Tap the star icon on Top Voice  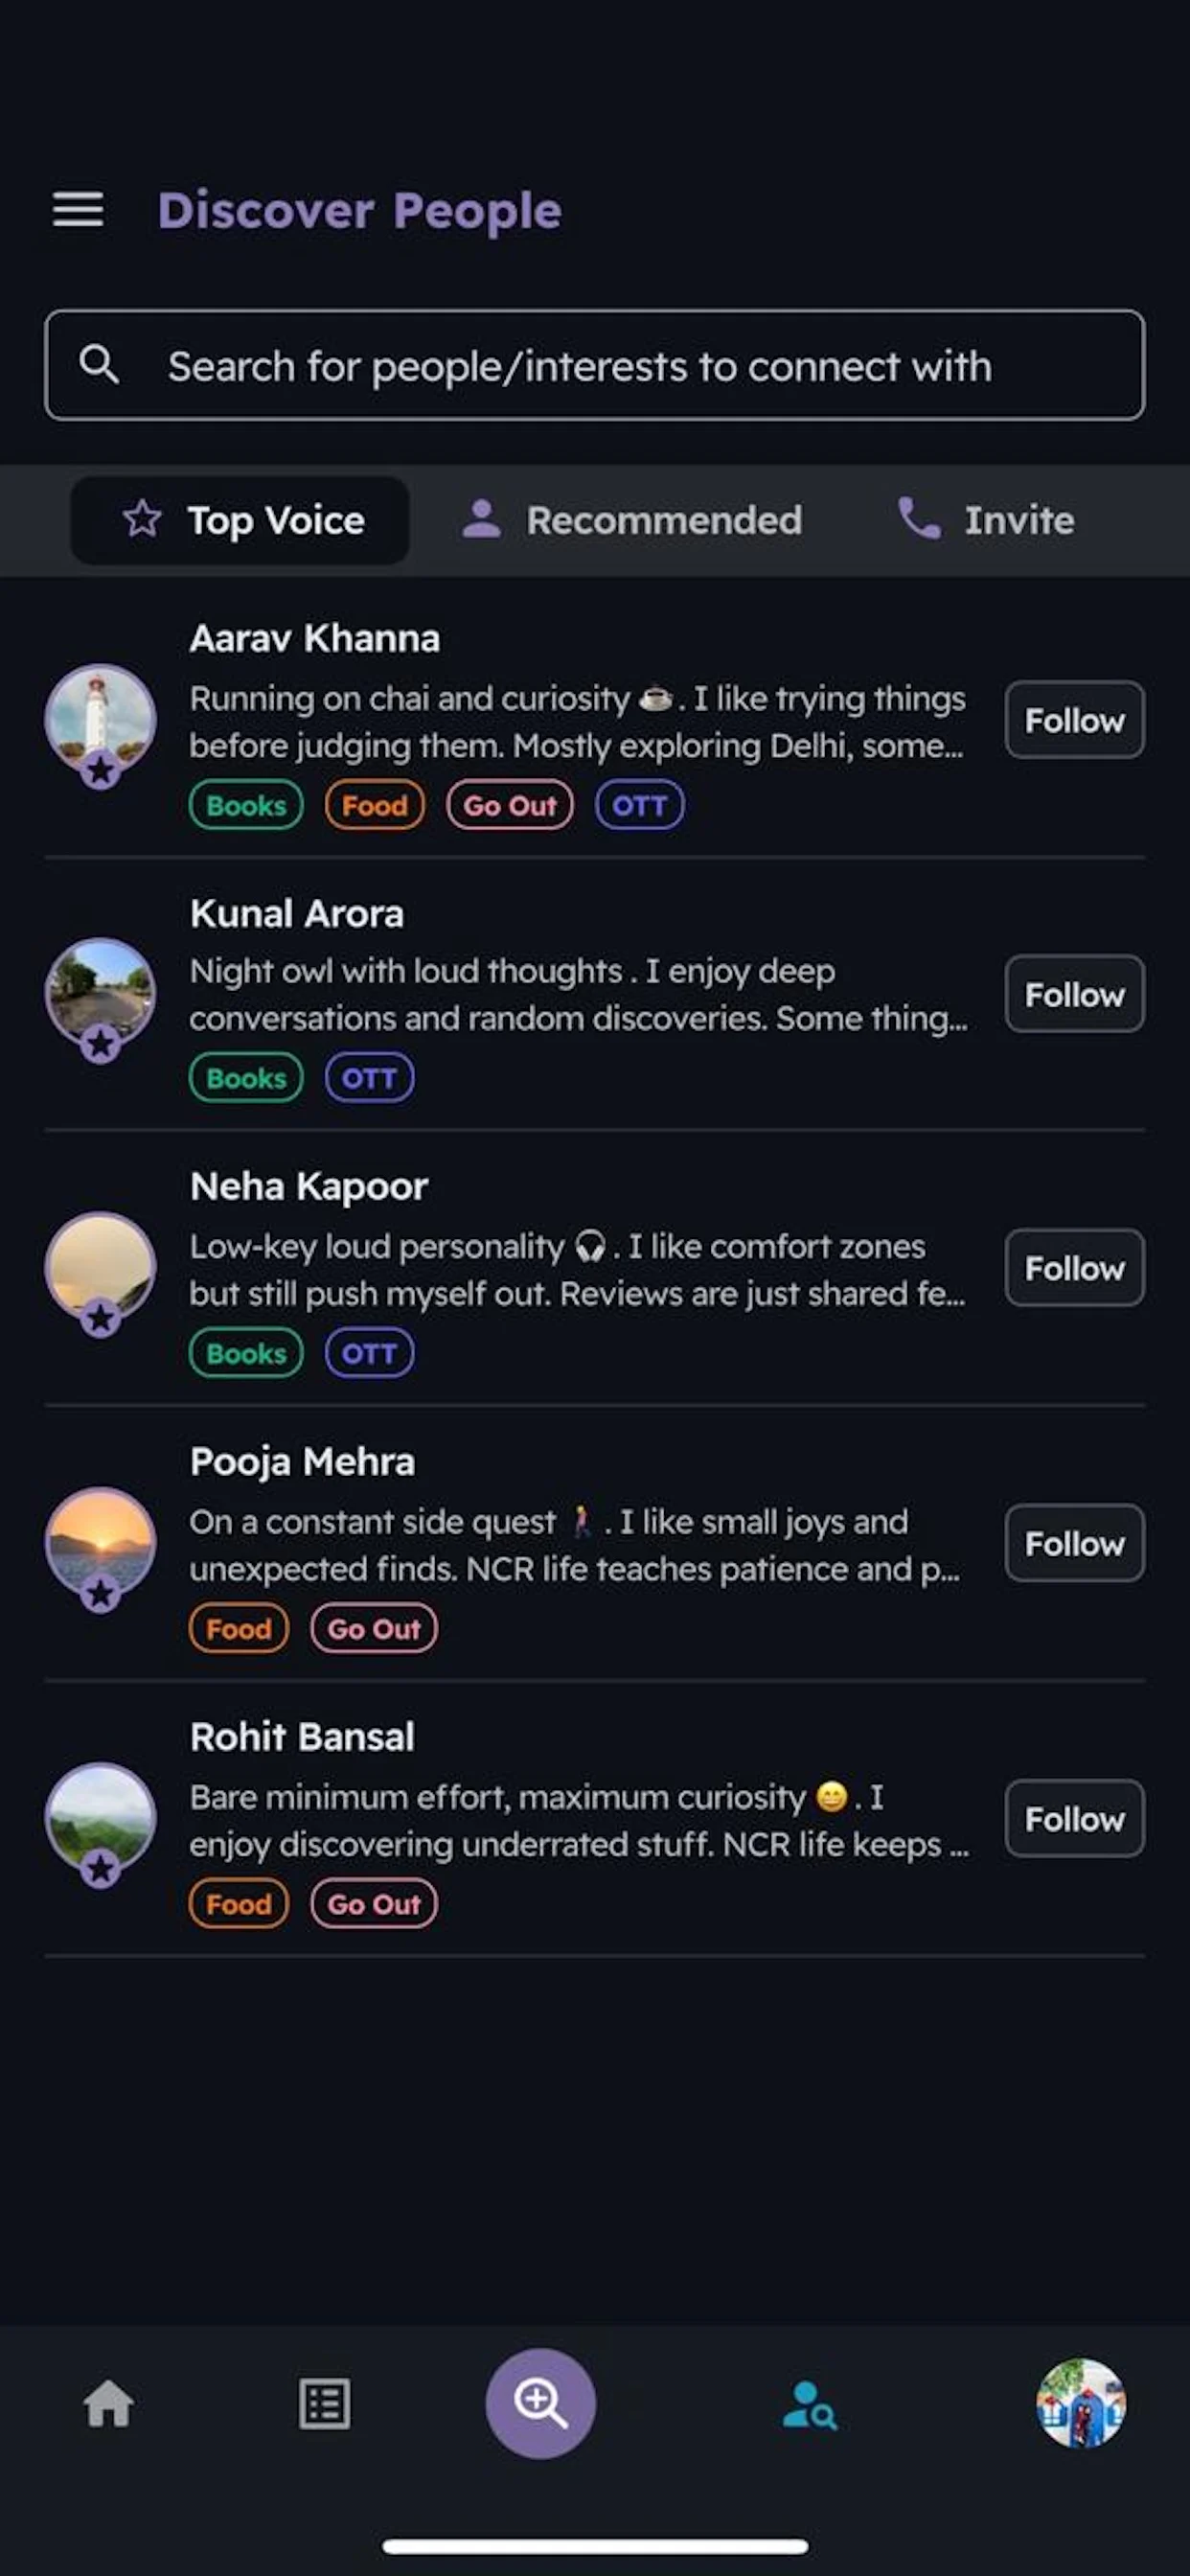[142, 519]
